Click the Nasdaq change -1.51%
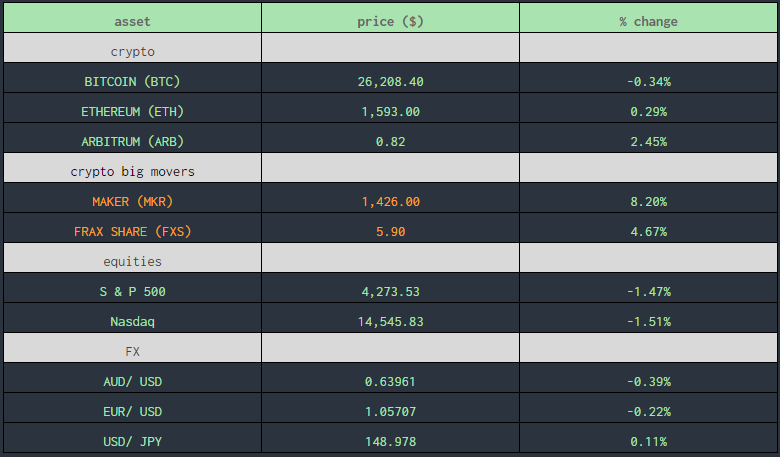Screen dimensions: 780x457 [x=648, y=322]
